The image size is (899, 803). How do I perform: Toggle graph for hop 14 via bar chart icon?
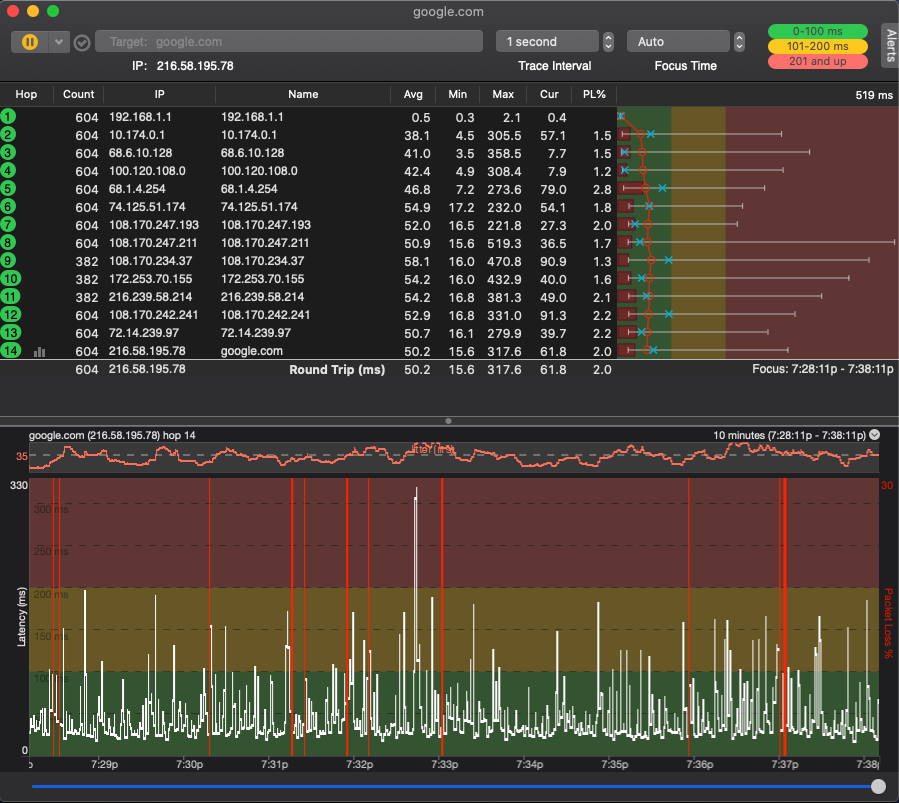[x=40, y=351]
